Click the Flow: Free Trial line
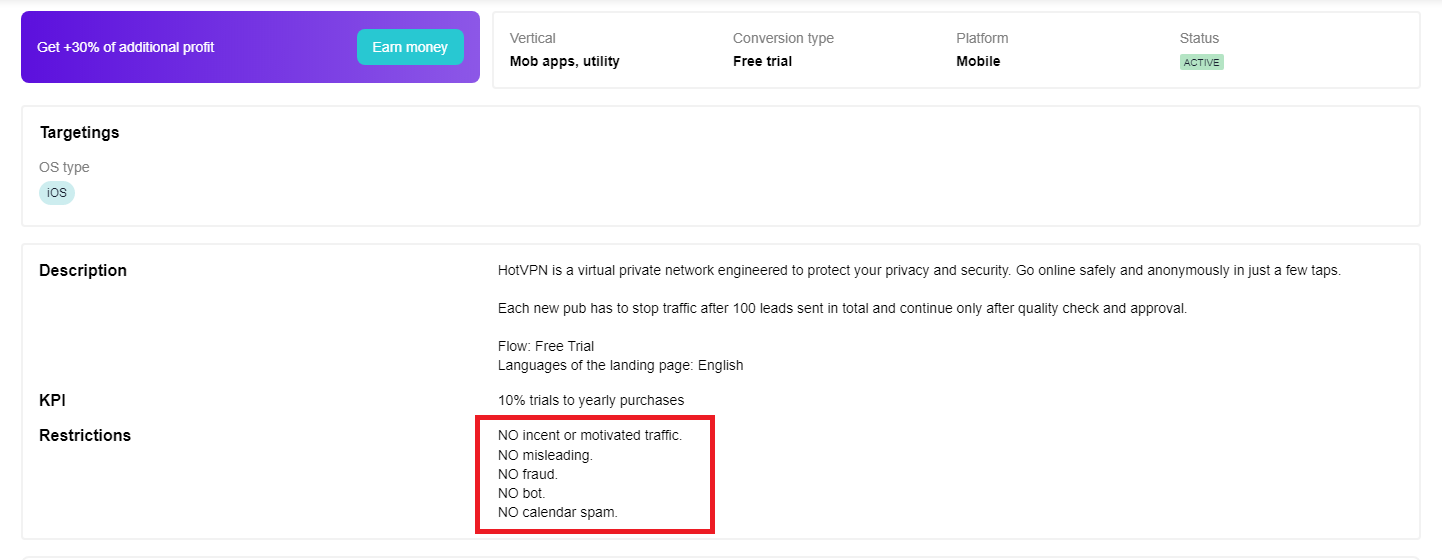 tap(546, 346)
